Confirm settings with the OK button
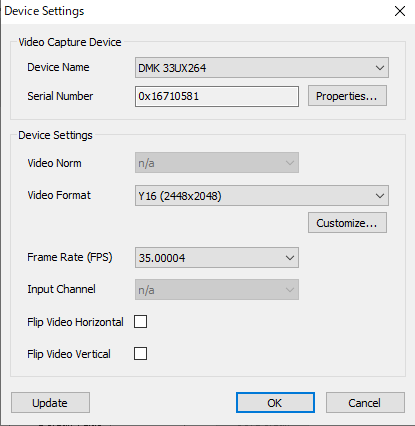This screenshot has height=426, width=415. point(275,403)
